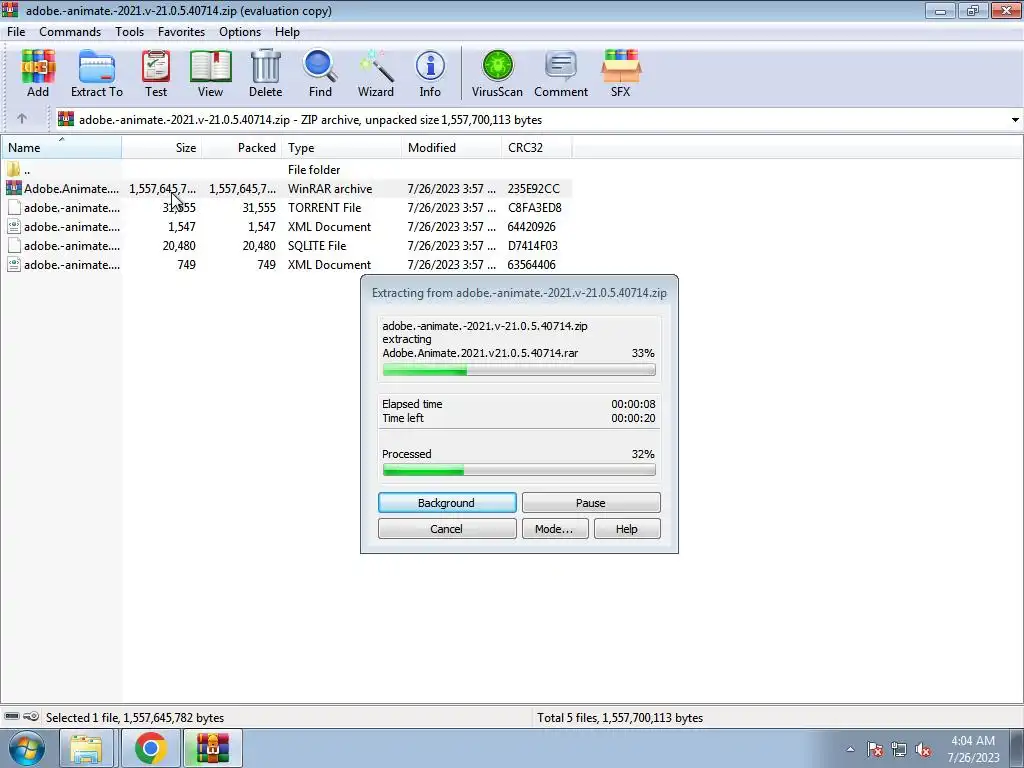Click the Show desktop button

click(1017, 748)
